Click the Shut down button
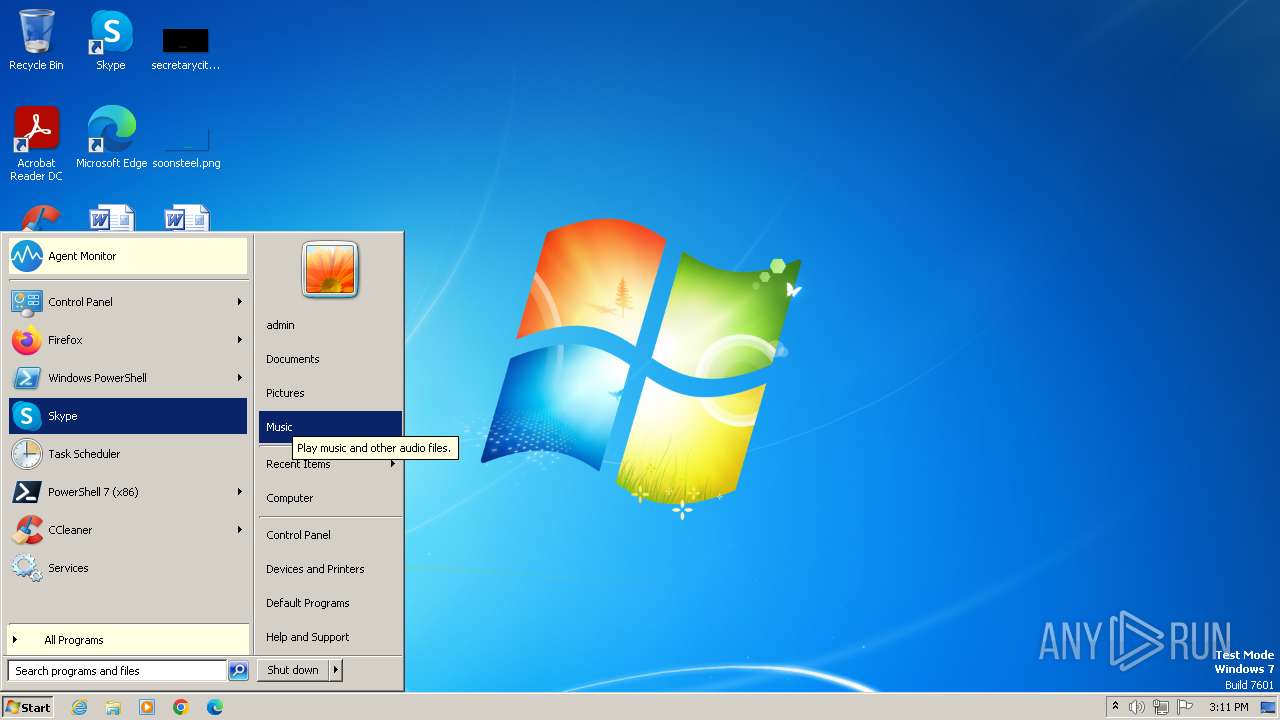Viewport: 1280px width, 720px height. point(293,670)
